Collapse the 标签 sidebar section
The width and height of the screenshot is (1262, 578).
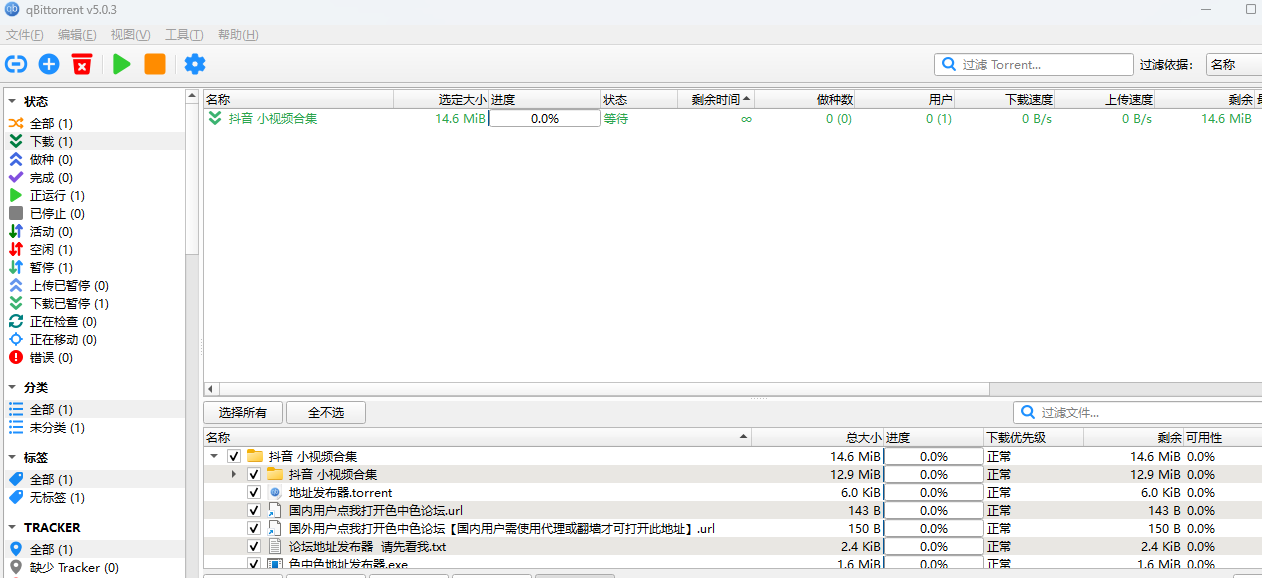(x=12, y=457)
